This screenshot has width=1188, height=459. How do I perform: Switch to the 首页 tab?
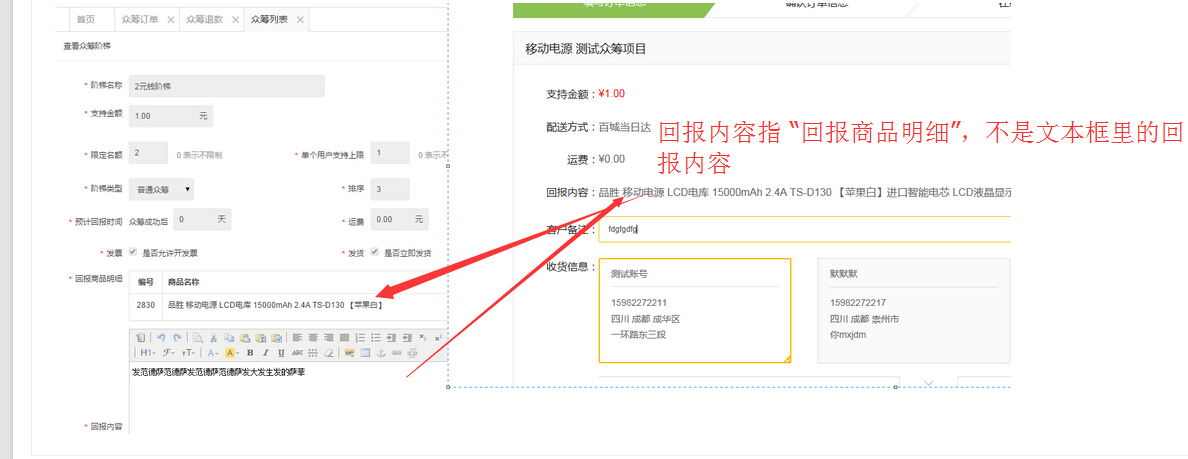click(87, 20)
